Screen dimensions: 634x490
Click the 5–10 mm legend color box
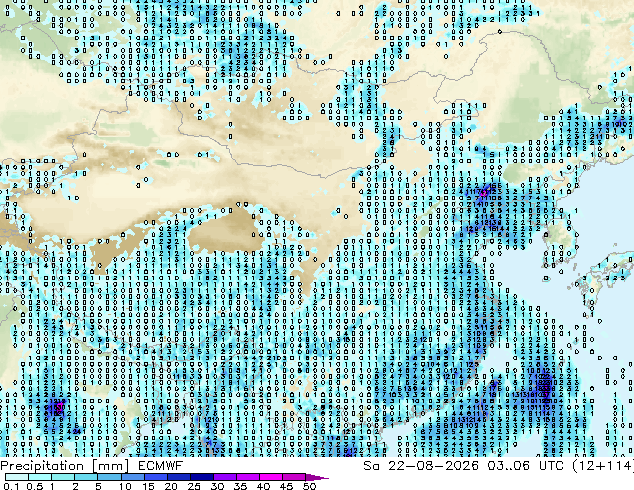coord(109,477)
